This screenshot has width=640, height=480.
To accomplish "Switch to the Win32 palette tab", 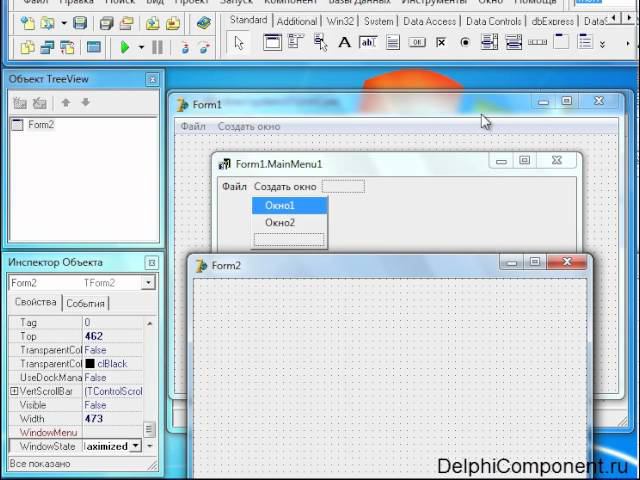I will (340, 21).
